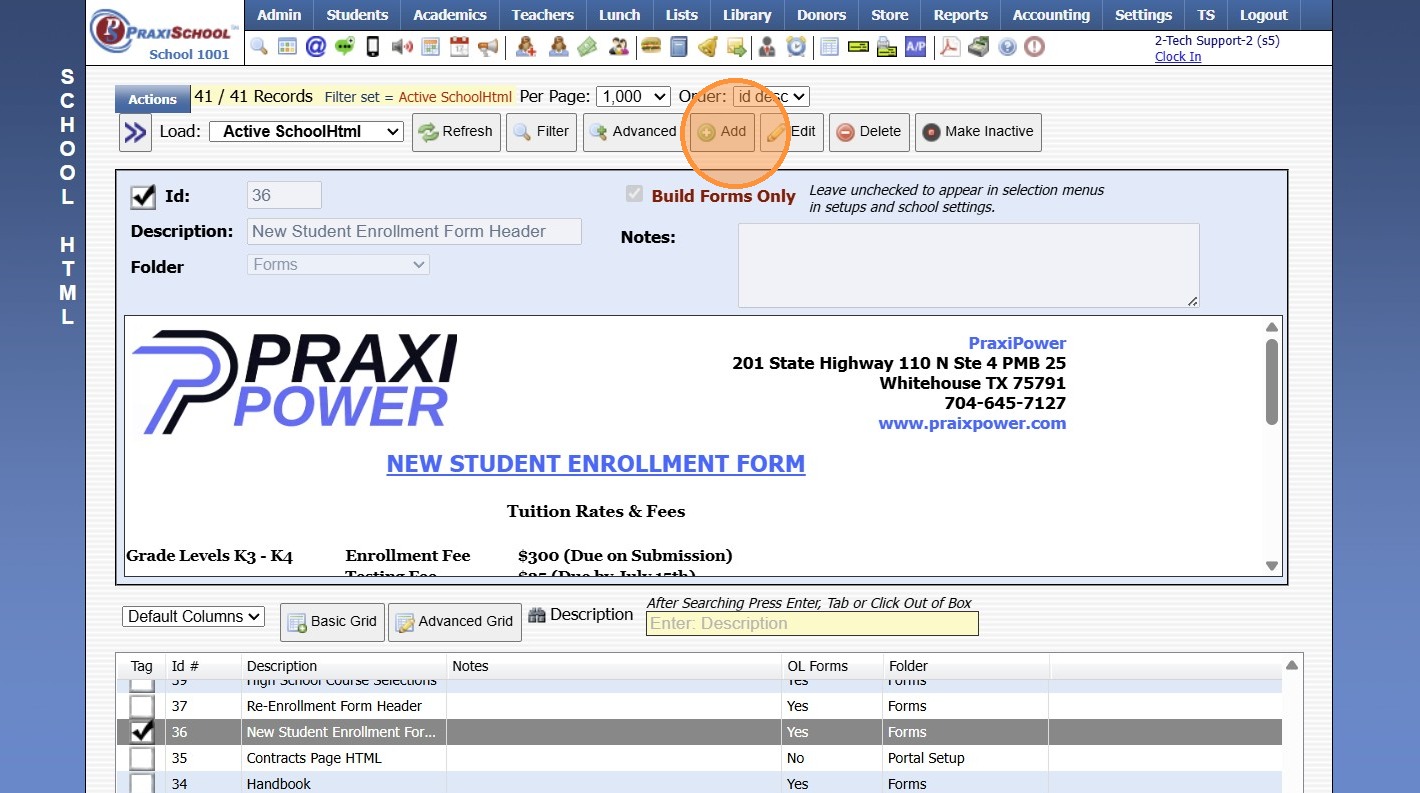Click the blue help question mark icon
The image size is (1420, 793).
(1007, 46)
